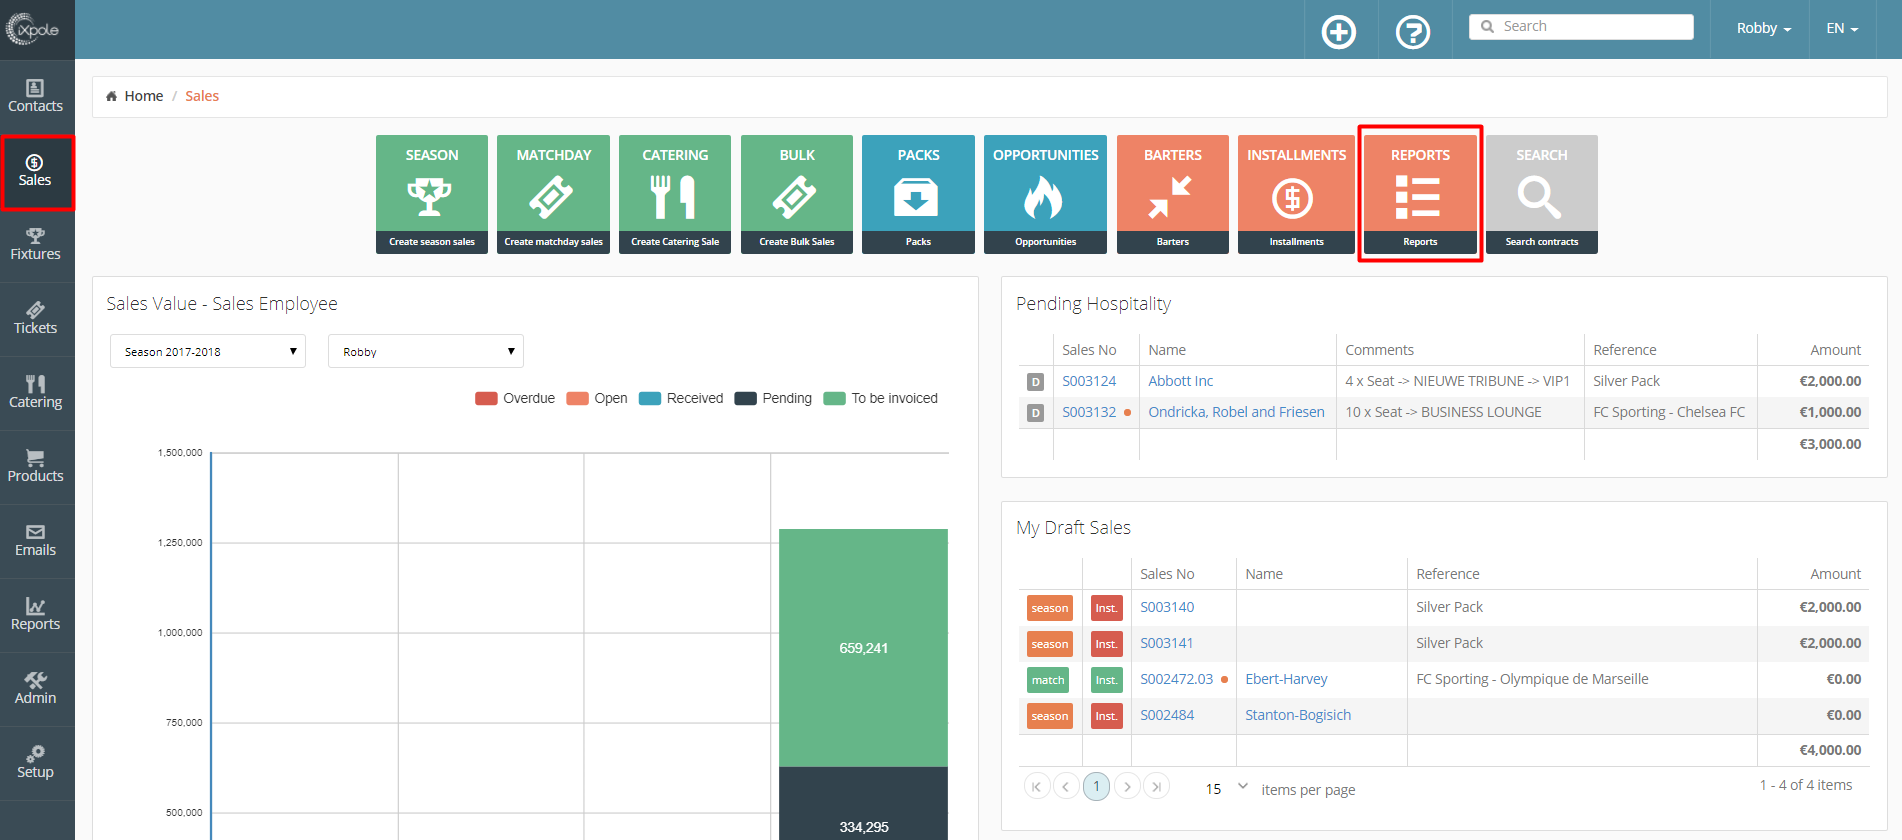The height and width of the screenshot is (840, 1902).
Task: Open sale S003124
Action: click(1089, 381)
